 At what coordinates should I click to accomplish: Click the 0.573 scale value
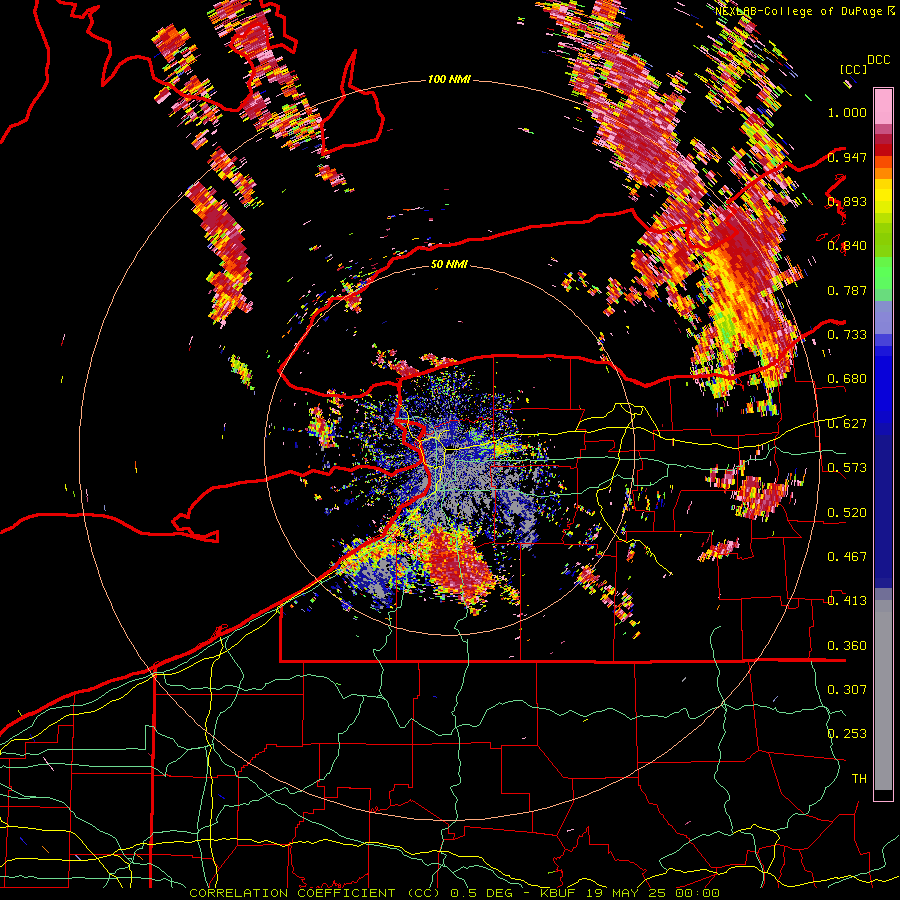click(x=847, y=468)
